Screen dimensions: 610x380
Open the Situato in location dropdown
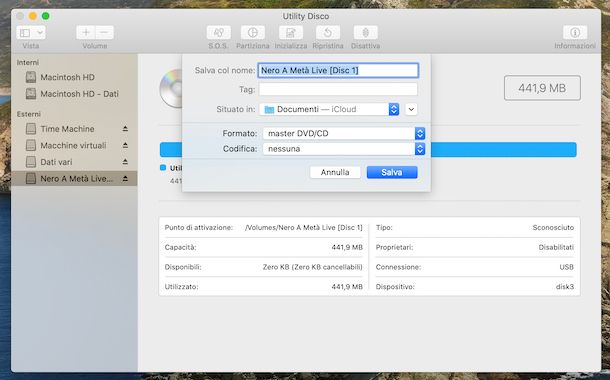coord(329,109)
